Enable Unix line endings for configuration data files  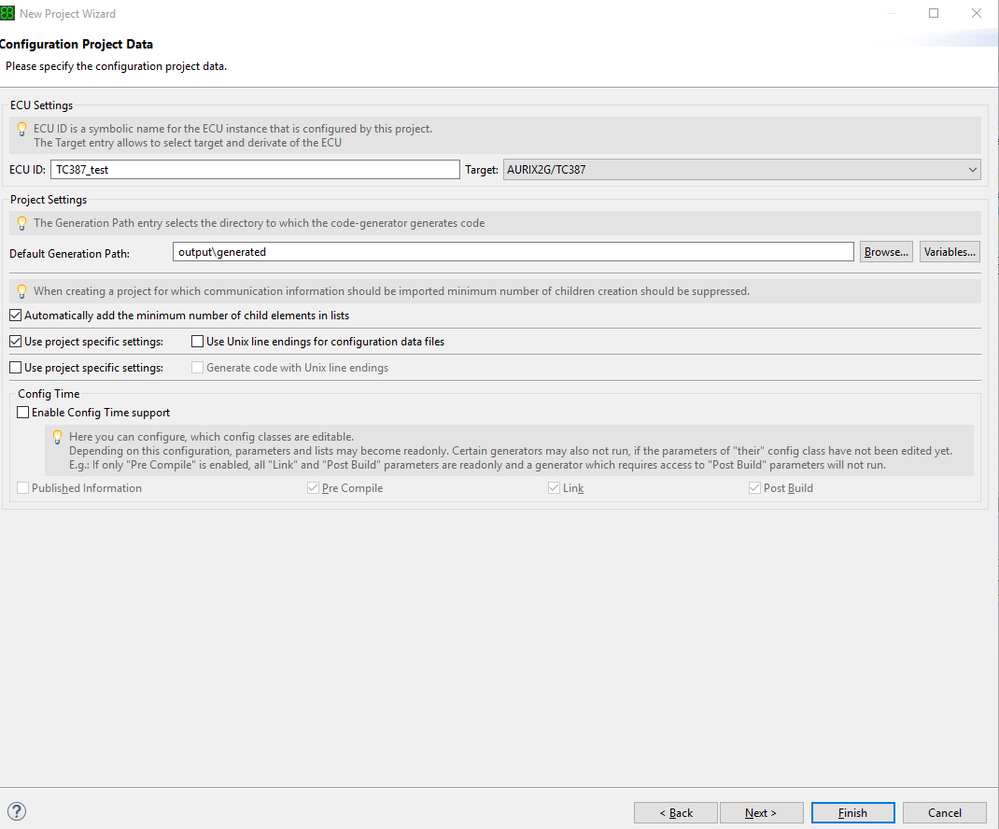coord(198,341)
